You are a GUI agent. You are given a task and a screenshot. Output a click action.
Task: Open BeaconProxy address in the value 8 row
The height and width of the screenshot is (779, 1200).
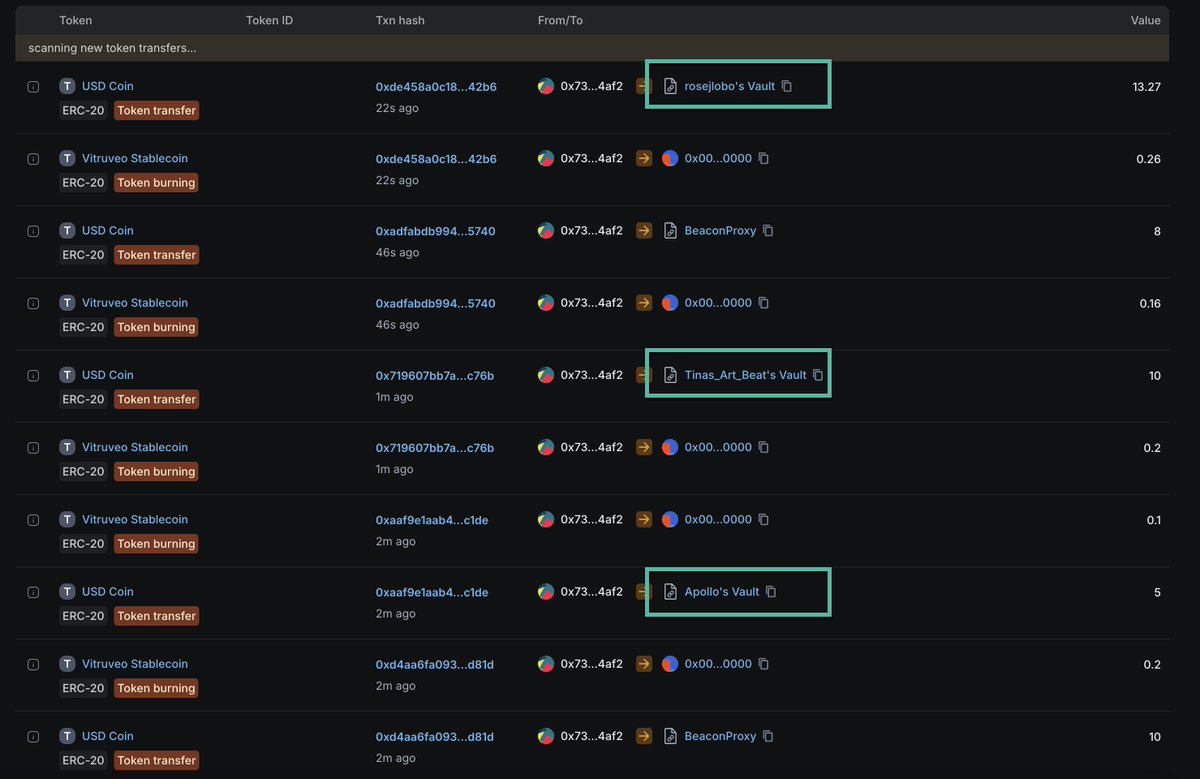(720, 231)
